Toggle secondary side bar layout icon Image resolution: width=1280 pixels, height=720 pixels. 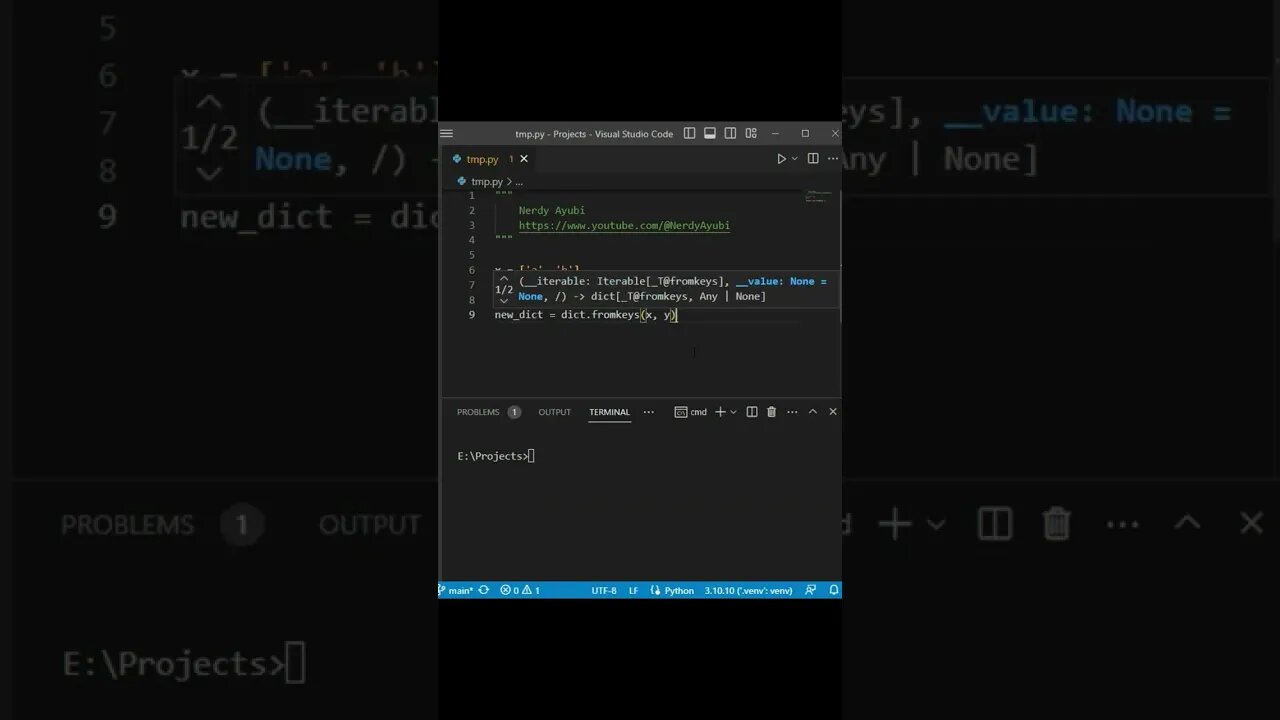click(x=730, y=133)
